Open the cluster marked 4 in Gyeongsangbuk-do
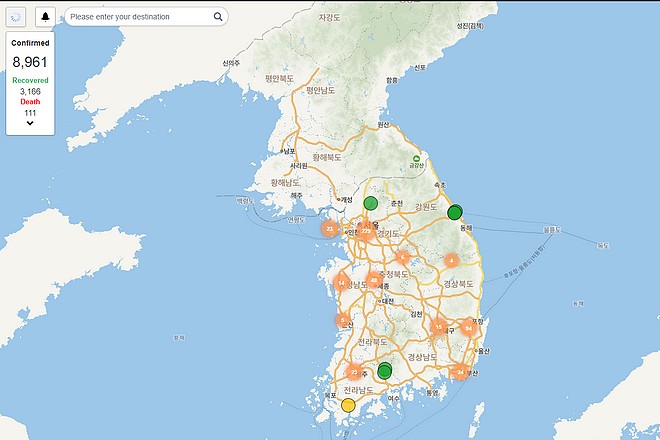The height and width of the screenshot is (440, 660). click(452, 261)
